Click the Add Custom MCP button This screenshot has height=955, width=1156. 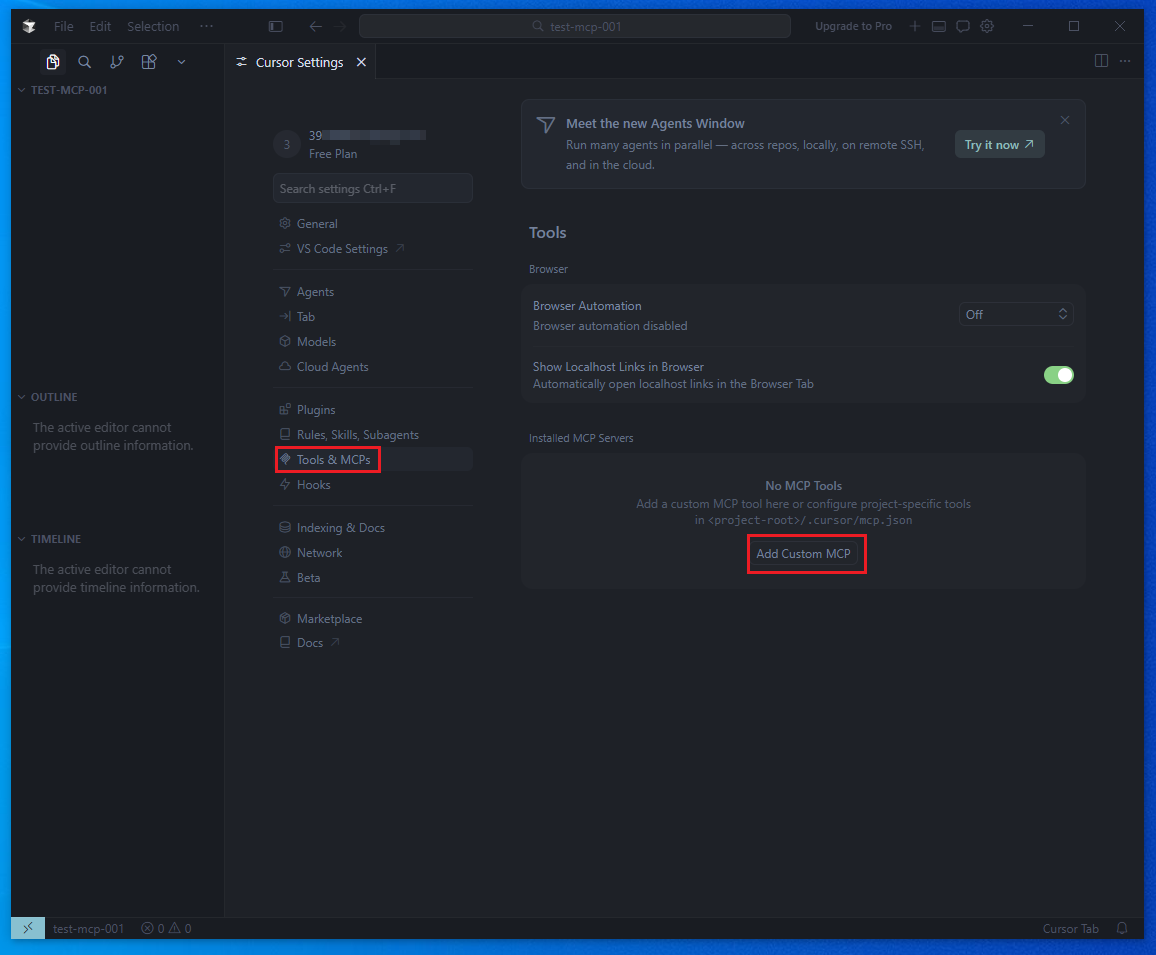tap(804, 554)
